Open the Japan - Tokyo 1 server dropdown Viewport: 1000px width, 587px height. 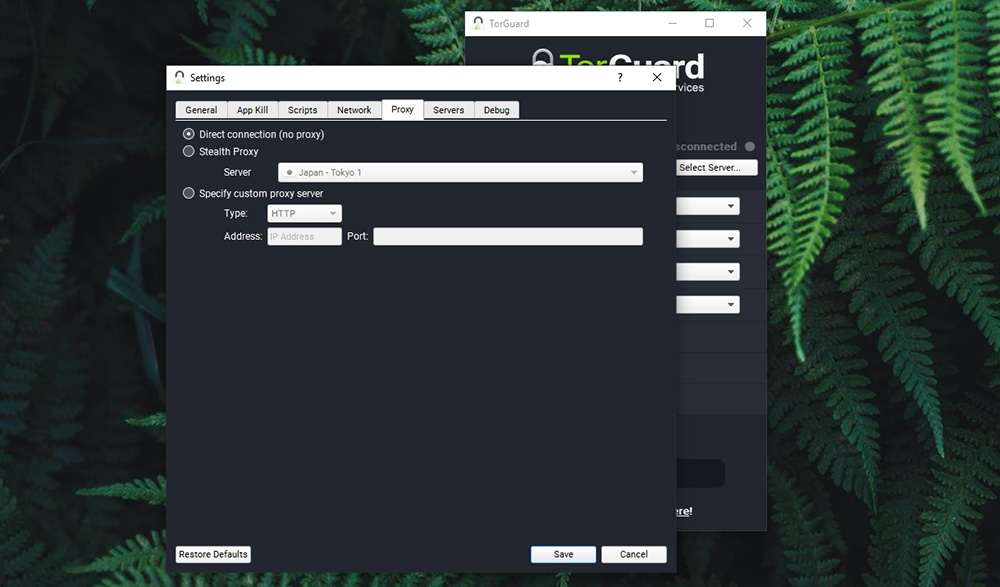click(x=460, y=172)
